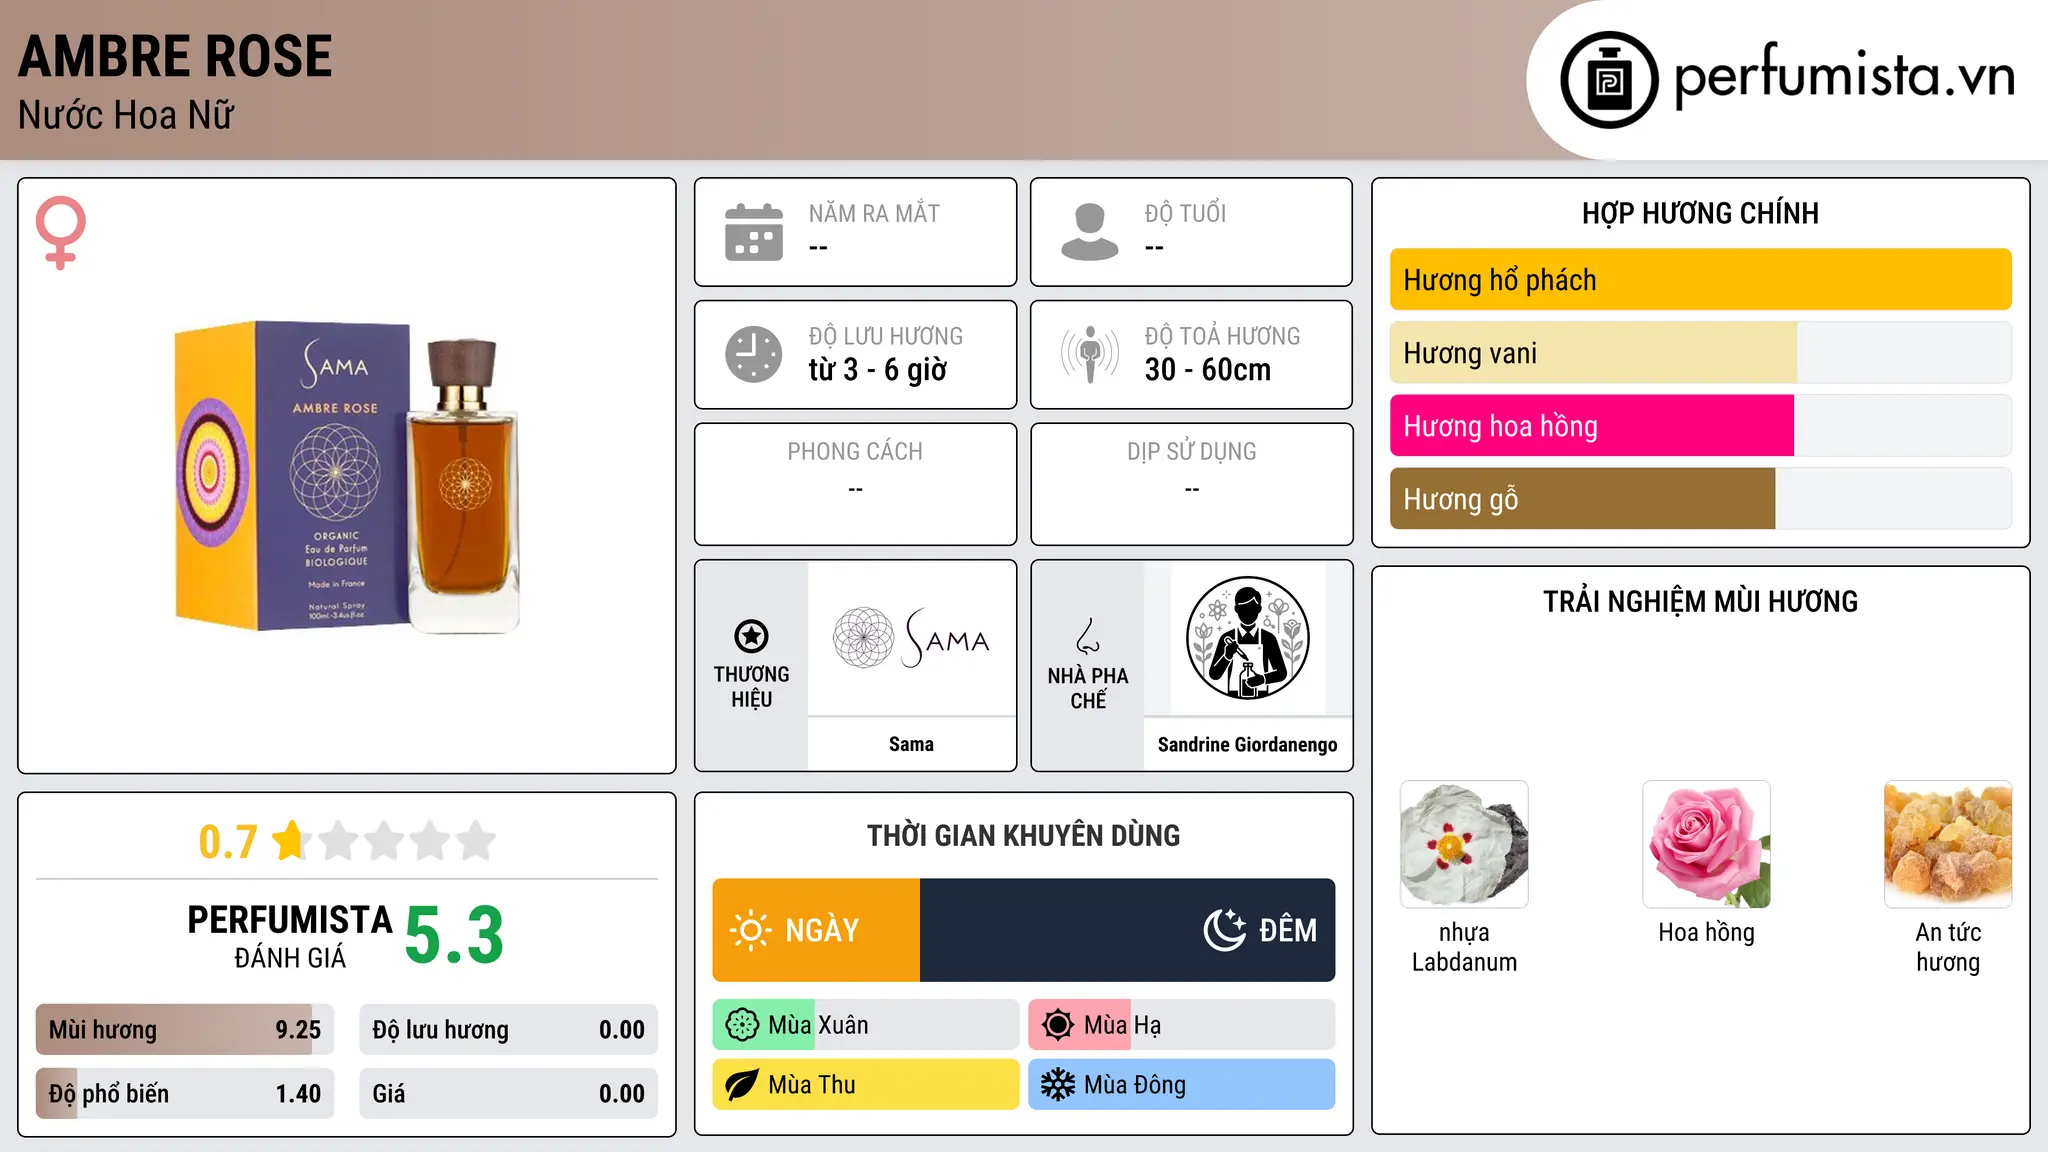Click the Hương gỗ accord bar

tap(1700, 499)
